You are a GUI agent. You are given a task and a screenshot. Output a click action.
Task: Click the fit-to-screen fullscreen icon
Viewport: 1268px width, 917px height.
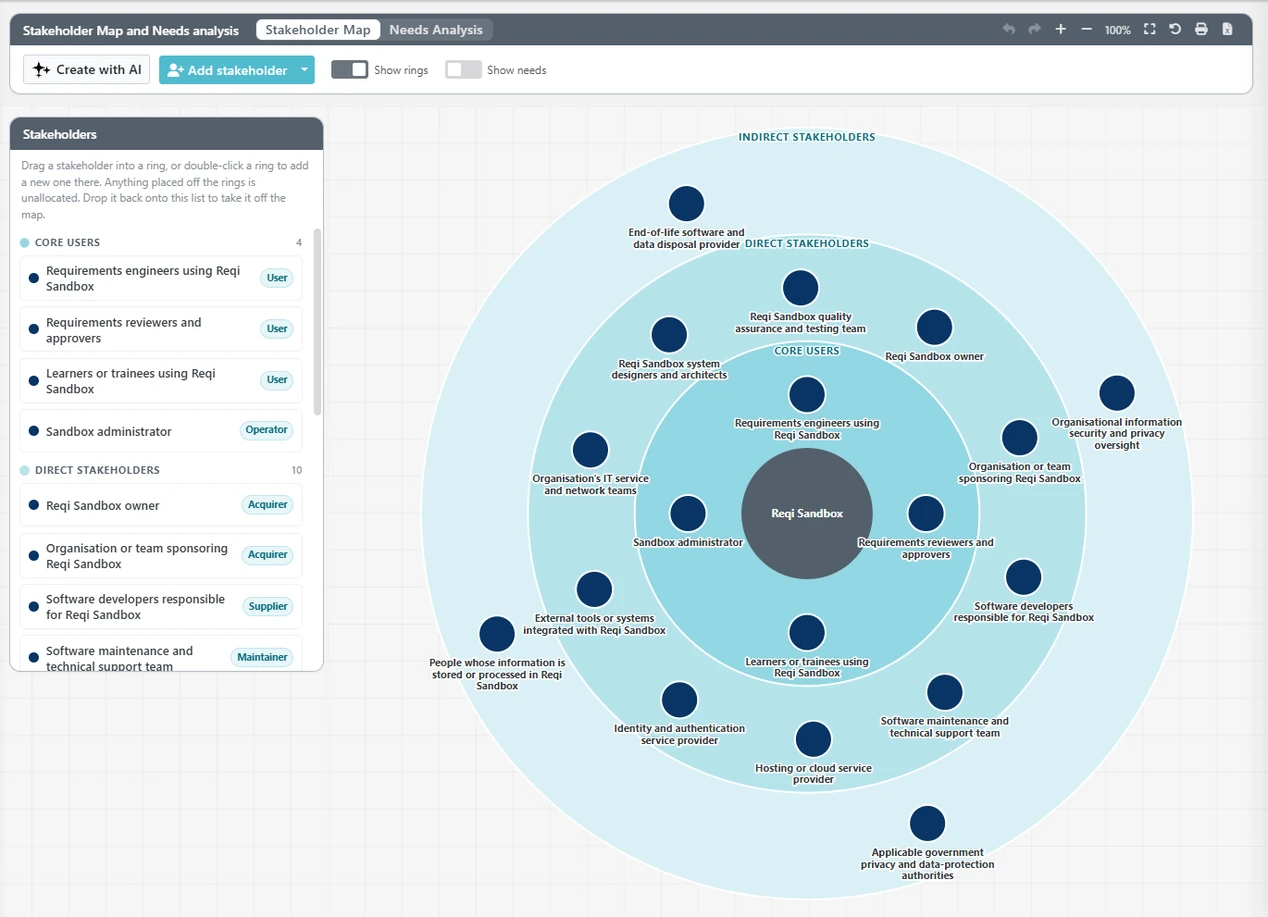1150,30
